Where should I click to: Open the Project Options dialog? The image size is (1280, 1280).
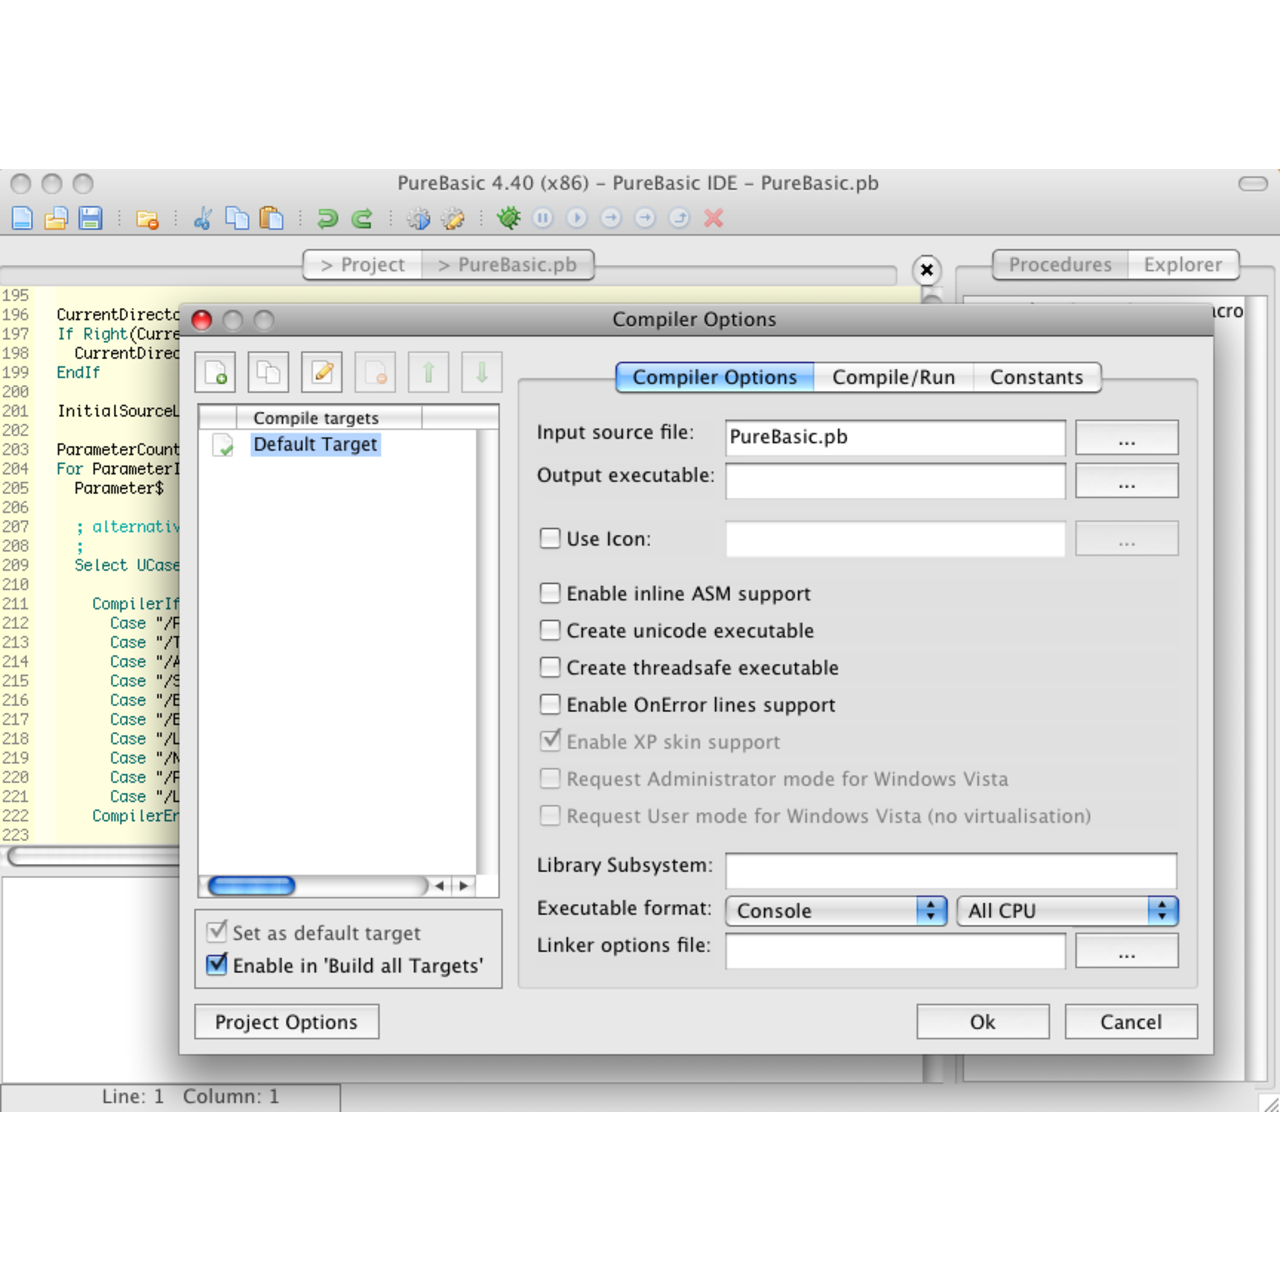click(x=286, y=1021)
